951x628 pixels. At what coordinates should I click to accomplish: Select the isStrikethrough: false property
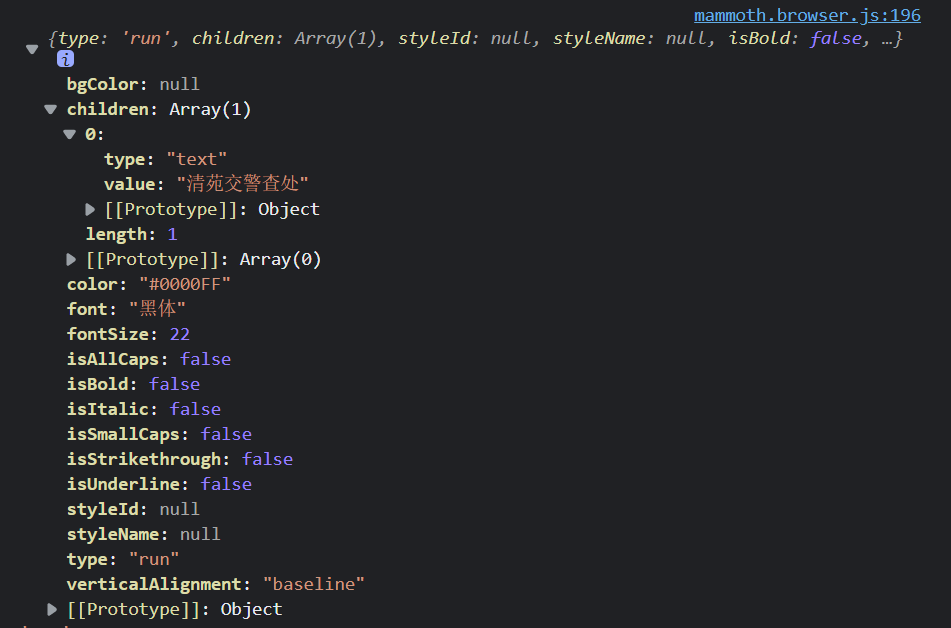point(180,459)
